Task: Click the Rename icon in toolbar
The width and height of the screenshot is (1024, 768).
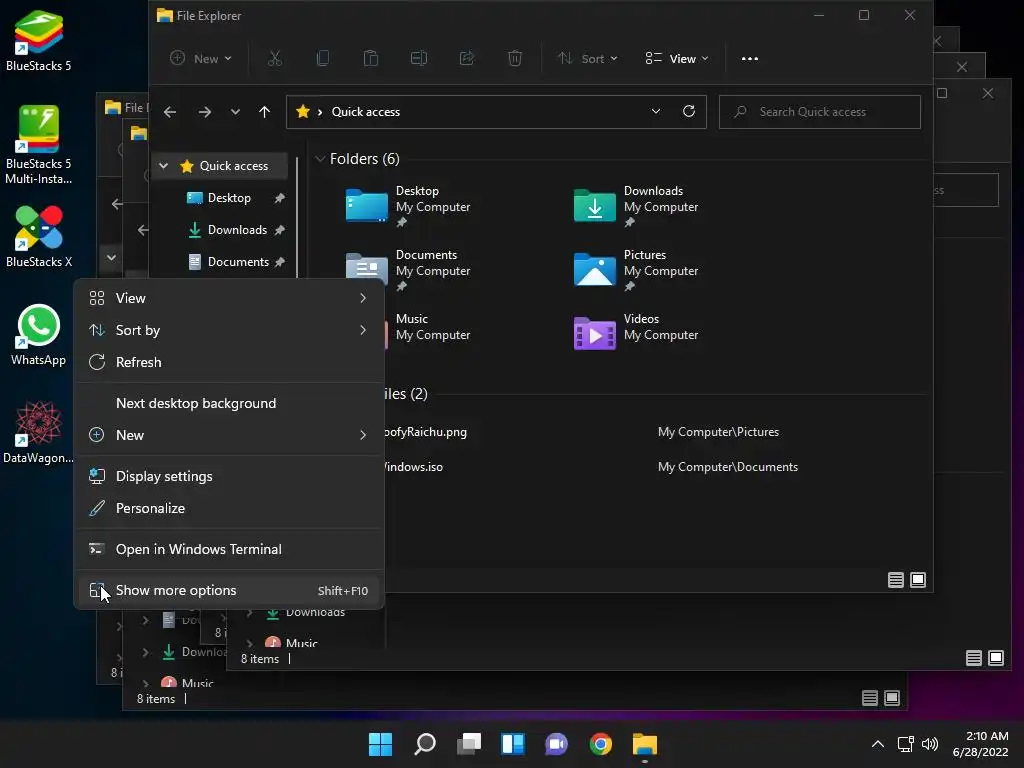Action: click(419, 59)
